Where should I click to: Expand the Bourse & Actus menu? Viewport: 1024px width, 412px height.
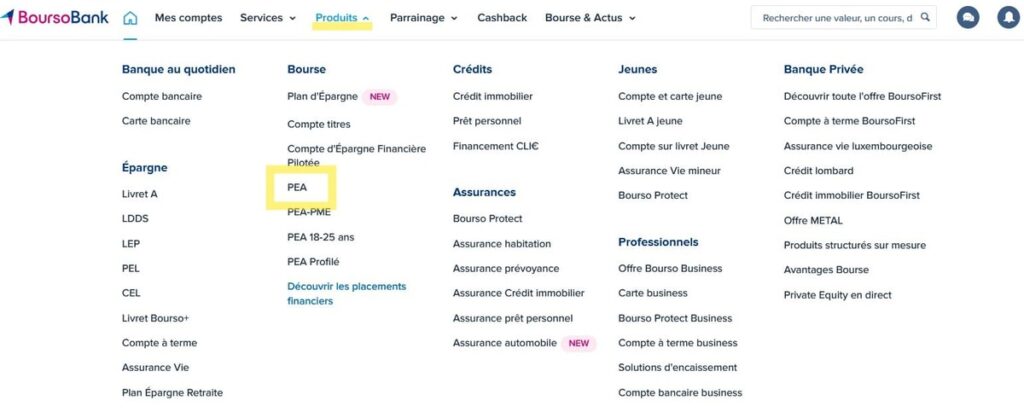tap(590, 18)
